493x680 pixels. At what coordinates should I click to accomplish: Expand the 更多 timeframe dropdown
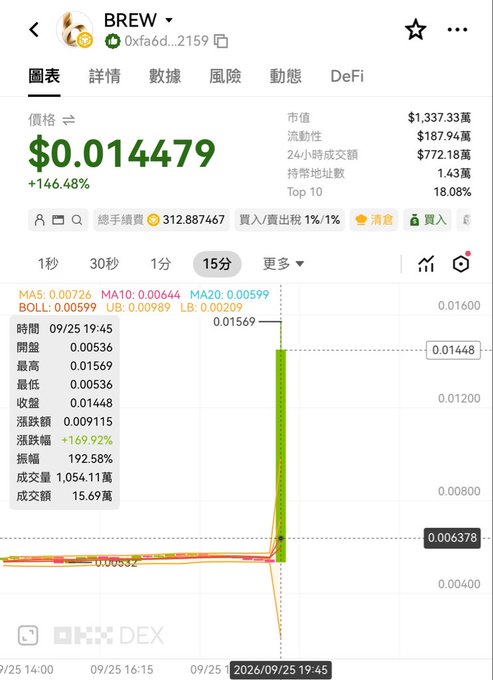pyautogui.click(x=283, y=263)
